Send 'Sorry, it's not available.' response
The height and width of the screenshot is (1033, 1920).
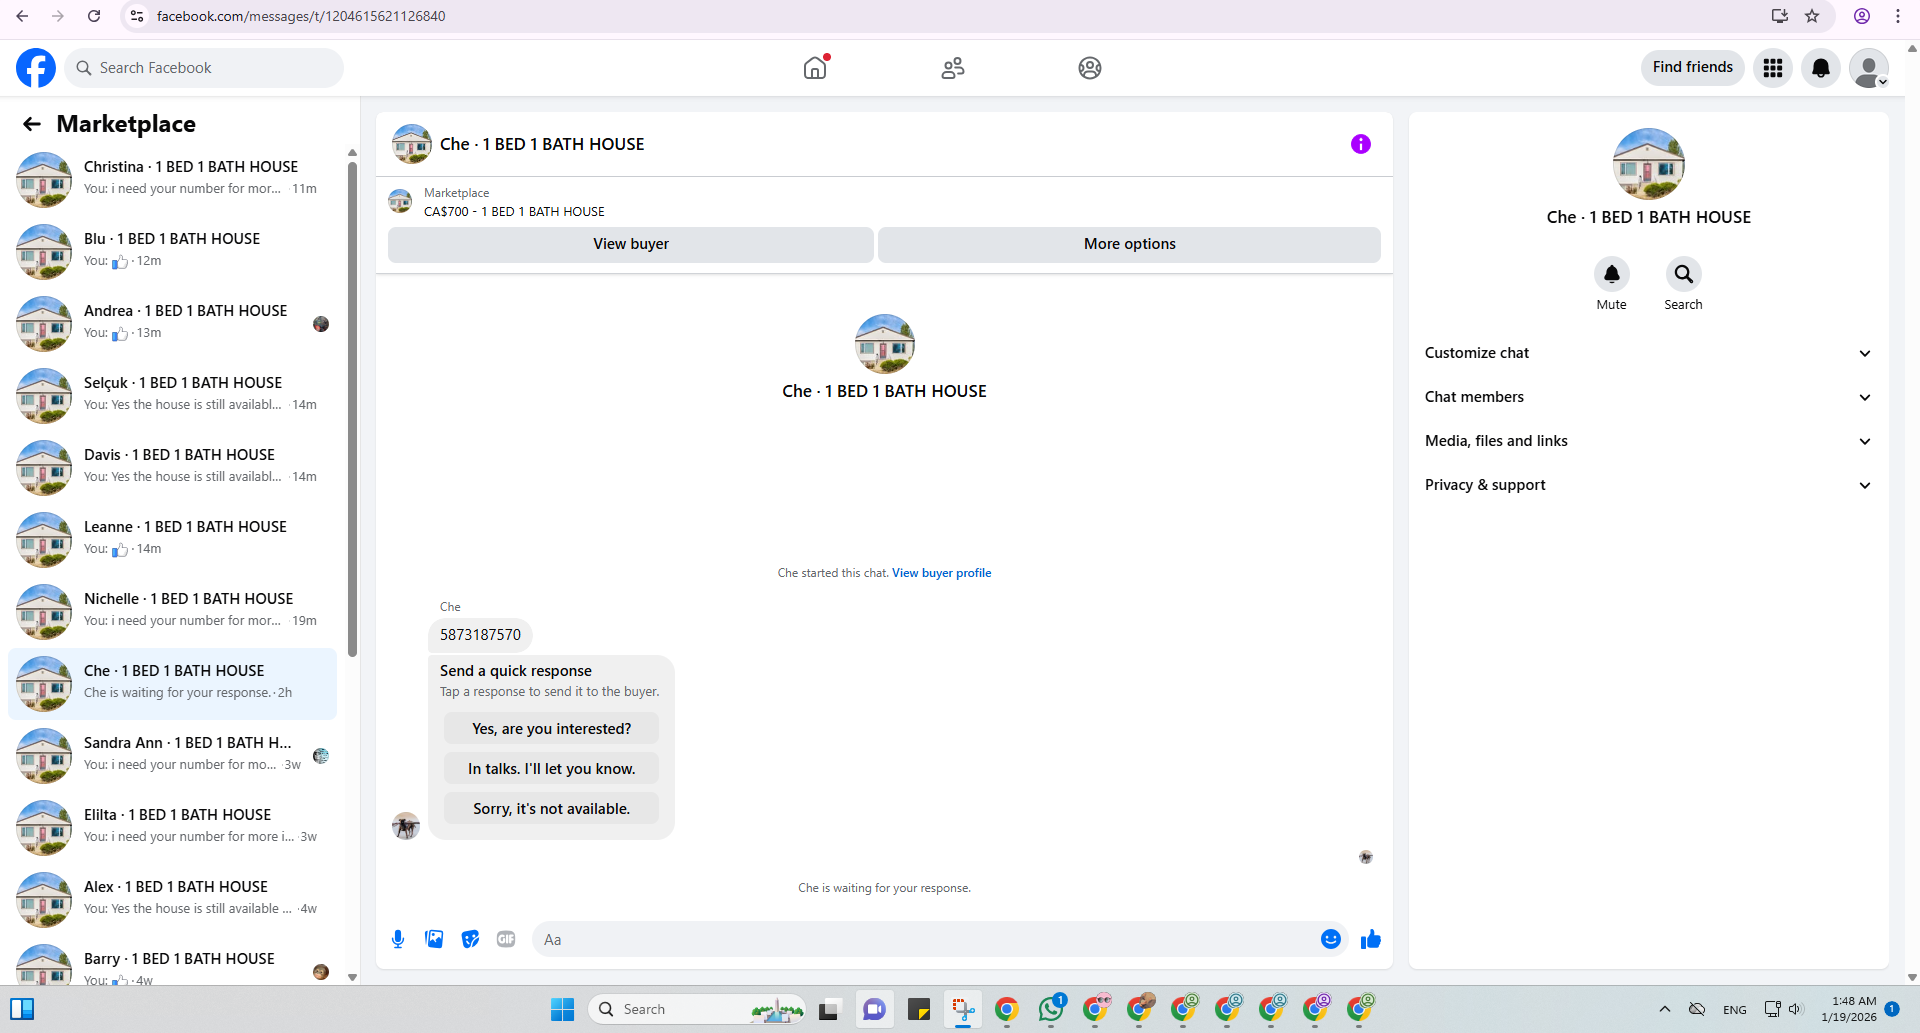[x=552, y=809]
